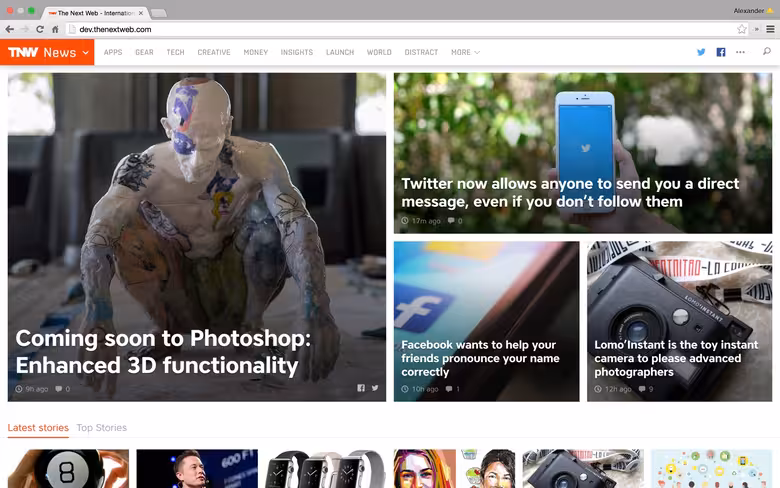Open TNW's Facebook icon in the navbar
The width and height of the screenshot is (780, 488).
720,52
